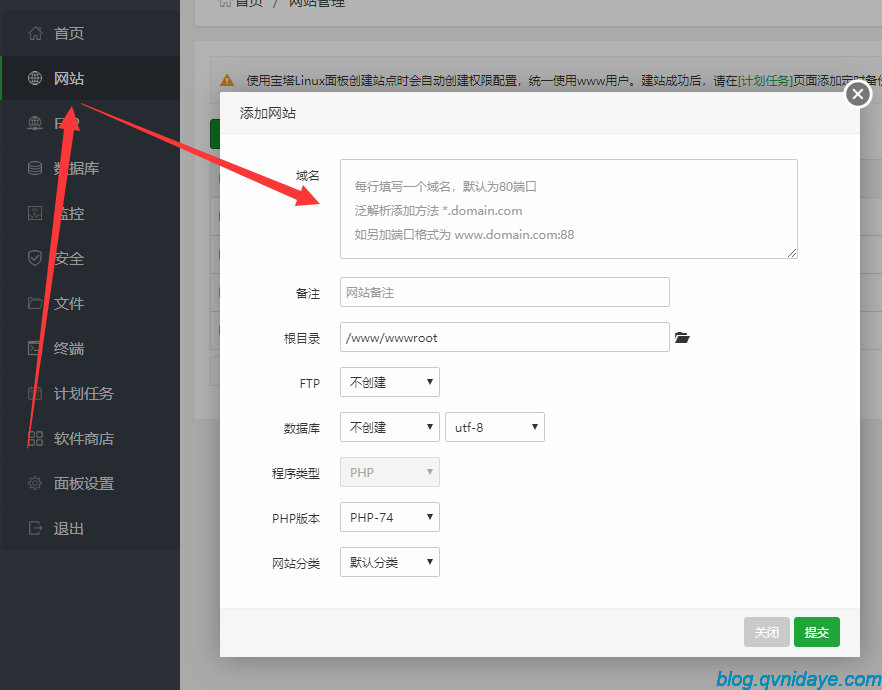Click the 终端 terminal icon
The image size is (882, 690).
(x=35, y=348)
